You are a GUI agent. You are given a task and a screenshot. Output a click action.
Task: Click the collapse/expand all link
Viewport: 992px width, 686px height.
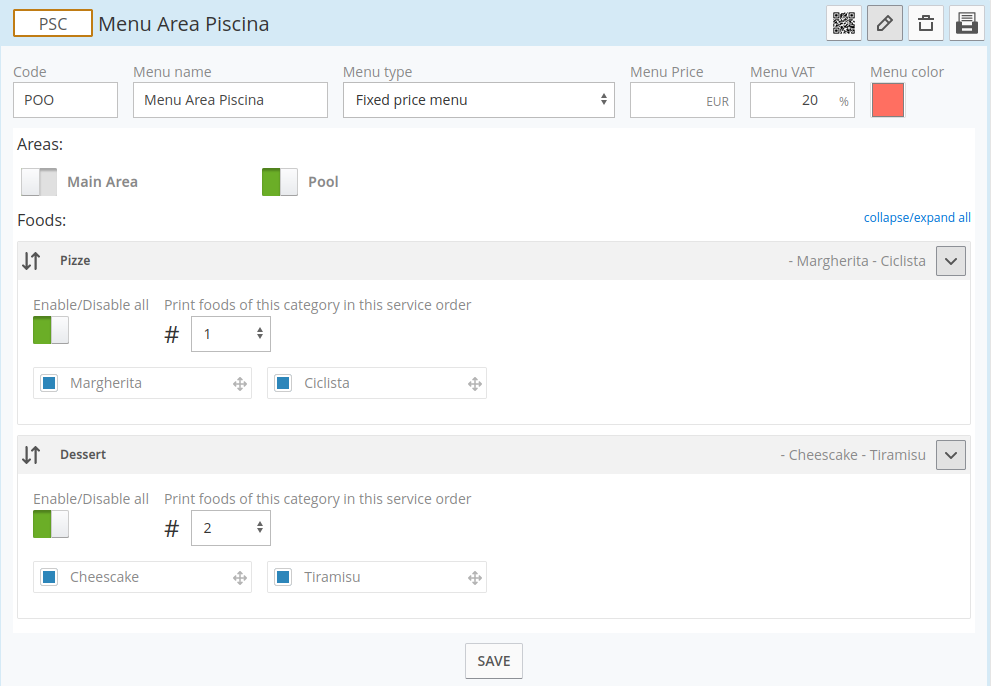(x=916, y=218)
